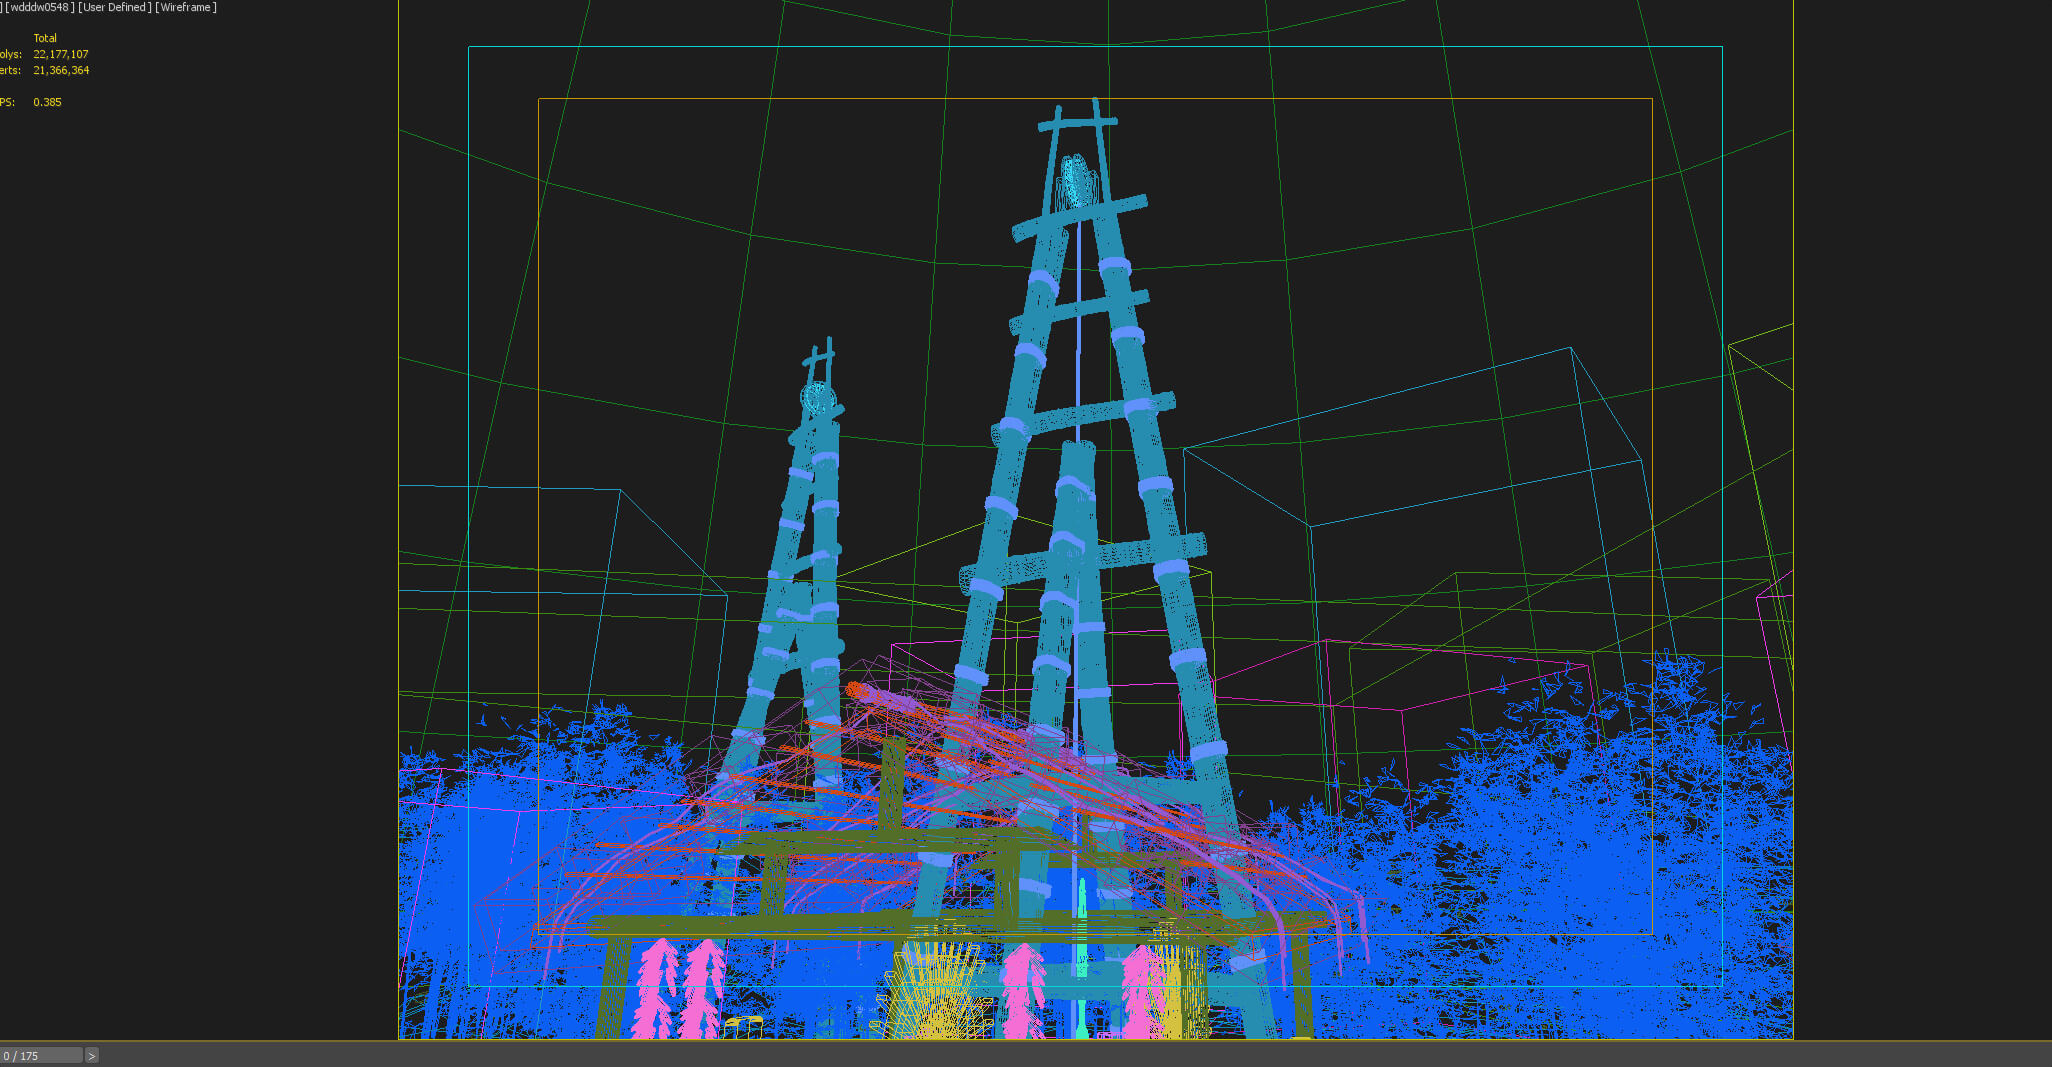This screenshot has height=1067, width=2052.
Task: Click the polys count value 22,177,107
Action: (x=61, y=54)
